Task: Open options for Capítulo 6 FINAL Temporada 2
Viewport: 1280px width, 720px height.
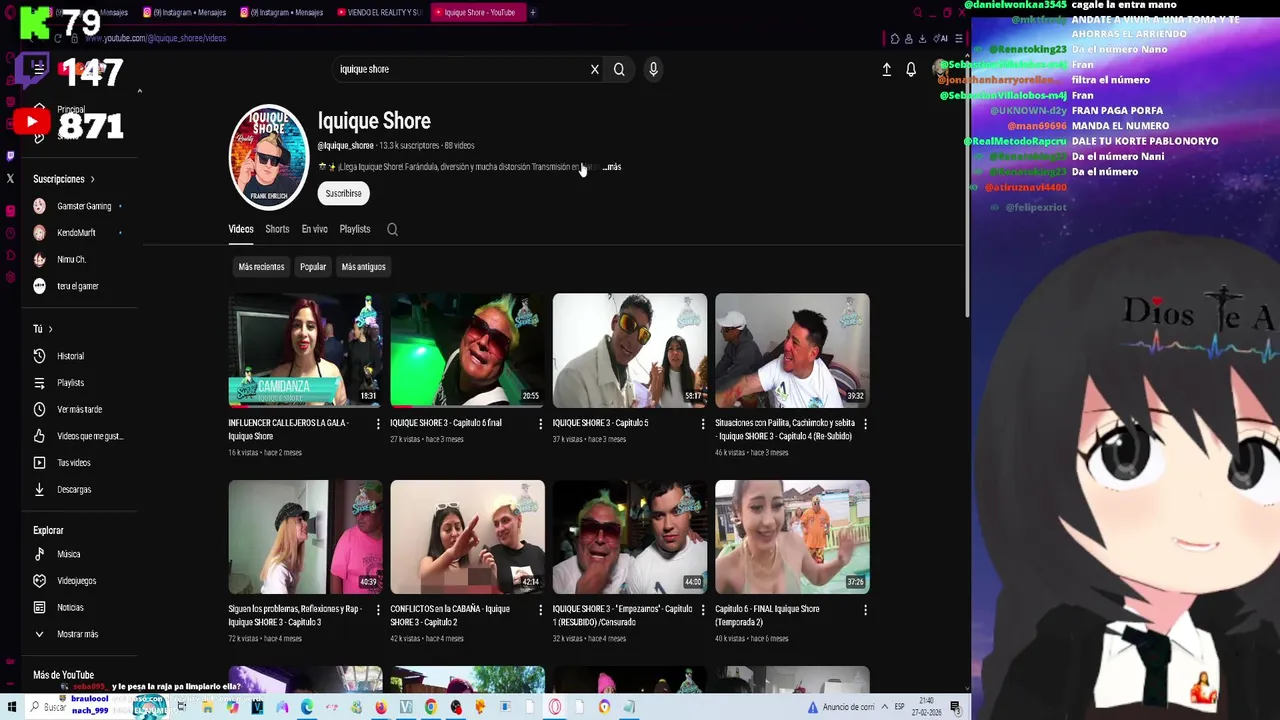Action: pyautogui.click(x=865, y=610)
